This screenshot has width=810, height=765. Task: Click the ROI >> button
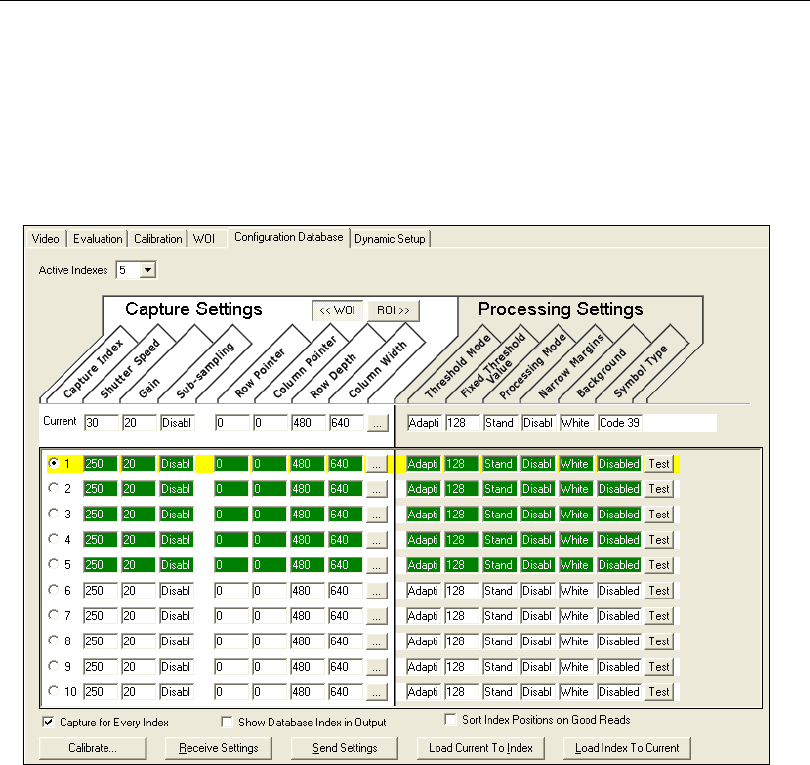point(393,310)
